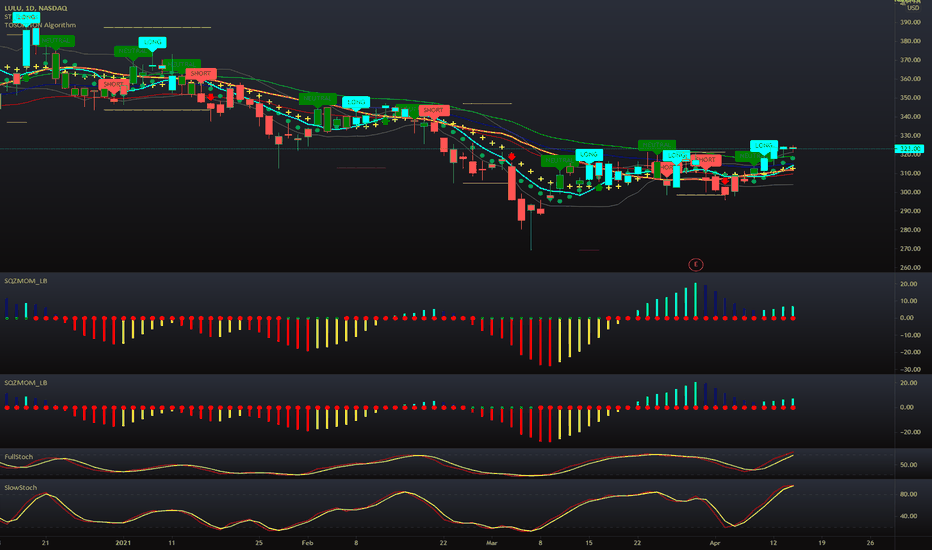This screenshot has height=550, width=932.
Task: Click the 290.00 price axis value
Action: point(910,211)
